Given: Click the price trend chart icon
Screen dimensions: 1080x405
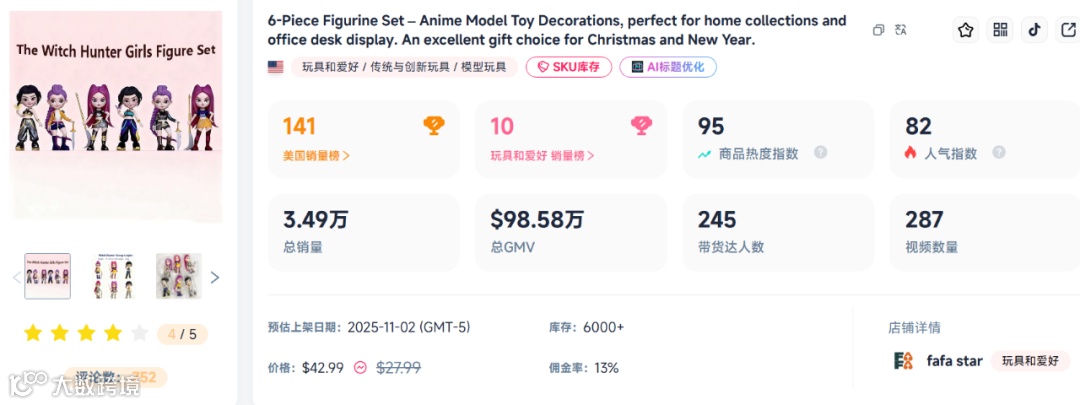Looking at the screenshot, I should click(360, 367).
